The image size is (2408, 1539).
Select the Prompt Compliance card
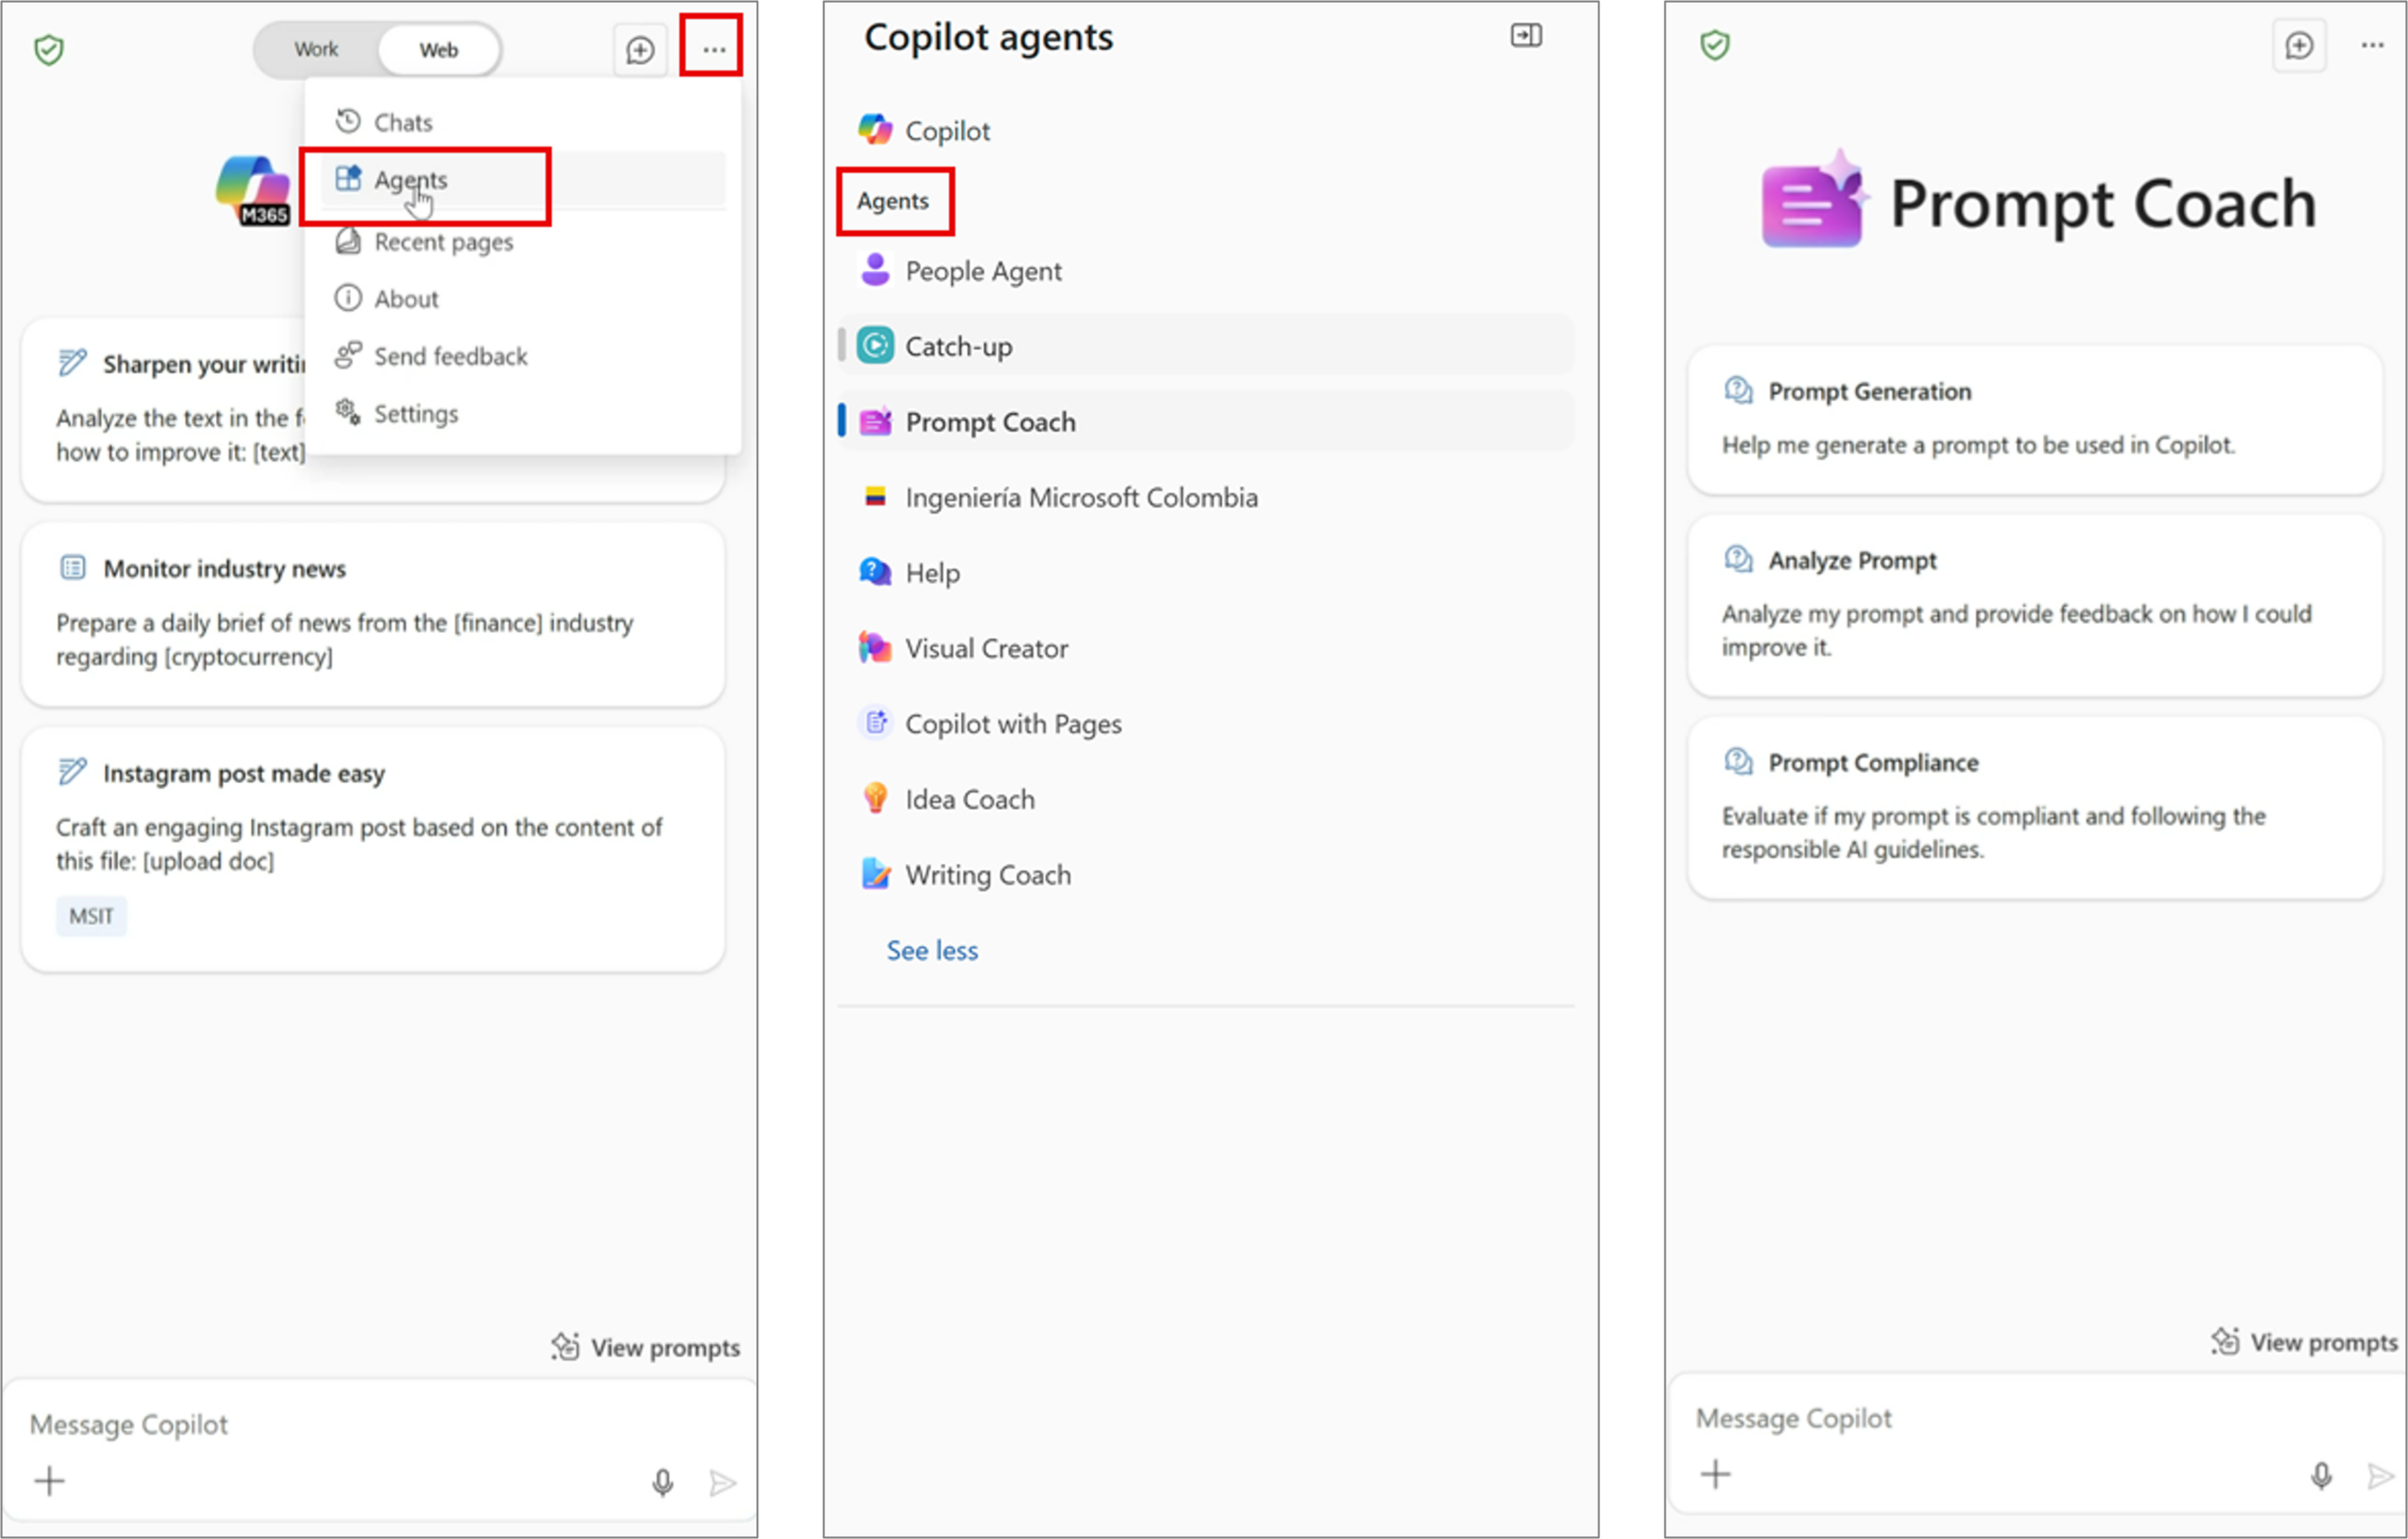tap(2035, 808)
